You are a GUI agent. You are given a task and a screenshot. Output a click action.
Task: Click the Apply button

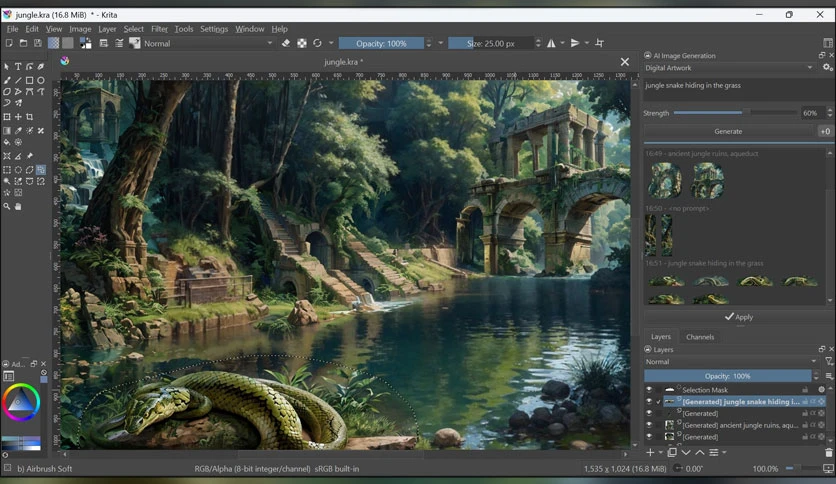[x=738, y=317]
